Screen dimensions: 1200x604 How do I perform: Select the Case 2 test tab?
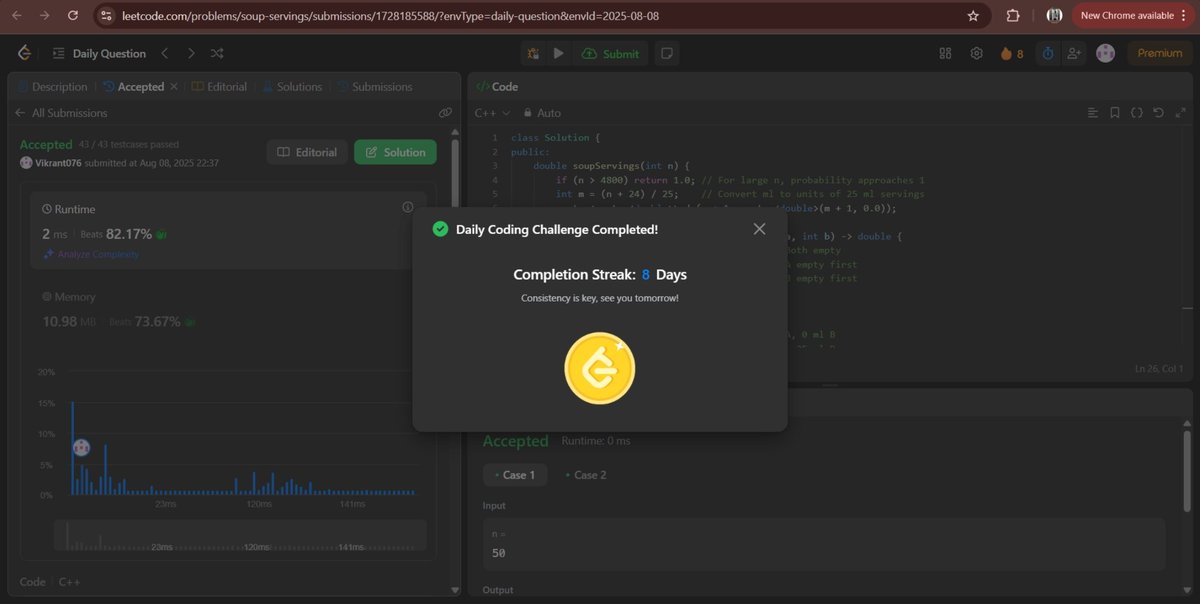click(586, 475)
